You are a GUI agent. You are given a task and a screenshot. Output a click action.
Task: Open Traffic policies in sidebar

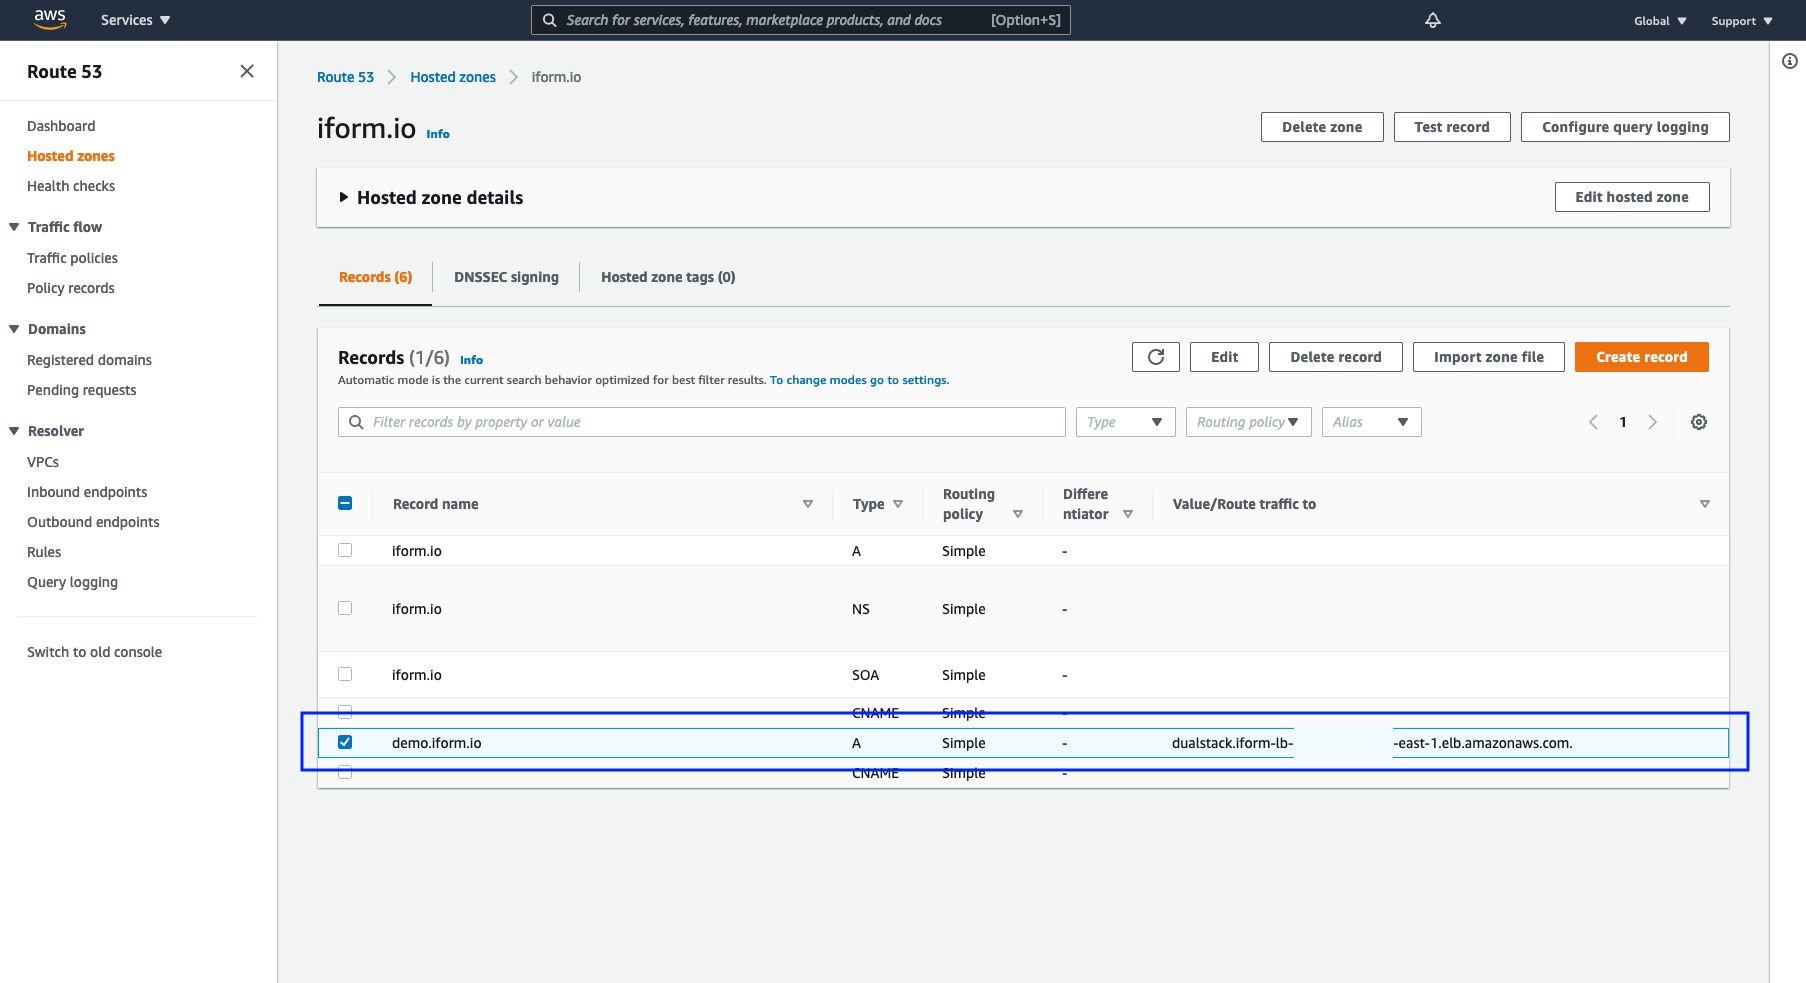click(x=72, y=258)
